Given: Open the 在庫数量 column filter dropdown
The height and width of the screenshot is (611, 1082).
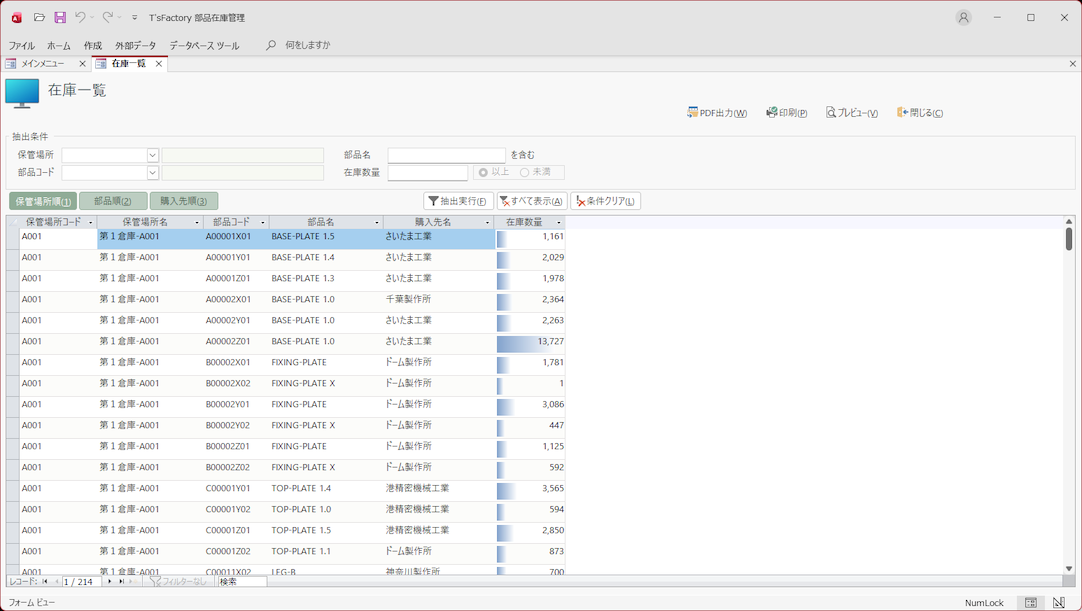Looking at the screenshot, I should pos(559,222).
